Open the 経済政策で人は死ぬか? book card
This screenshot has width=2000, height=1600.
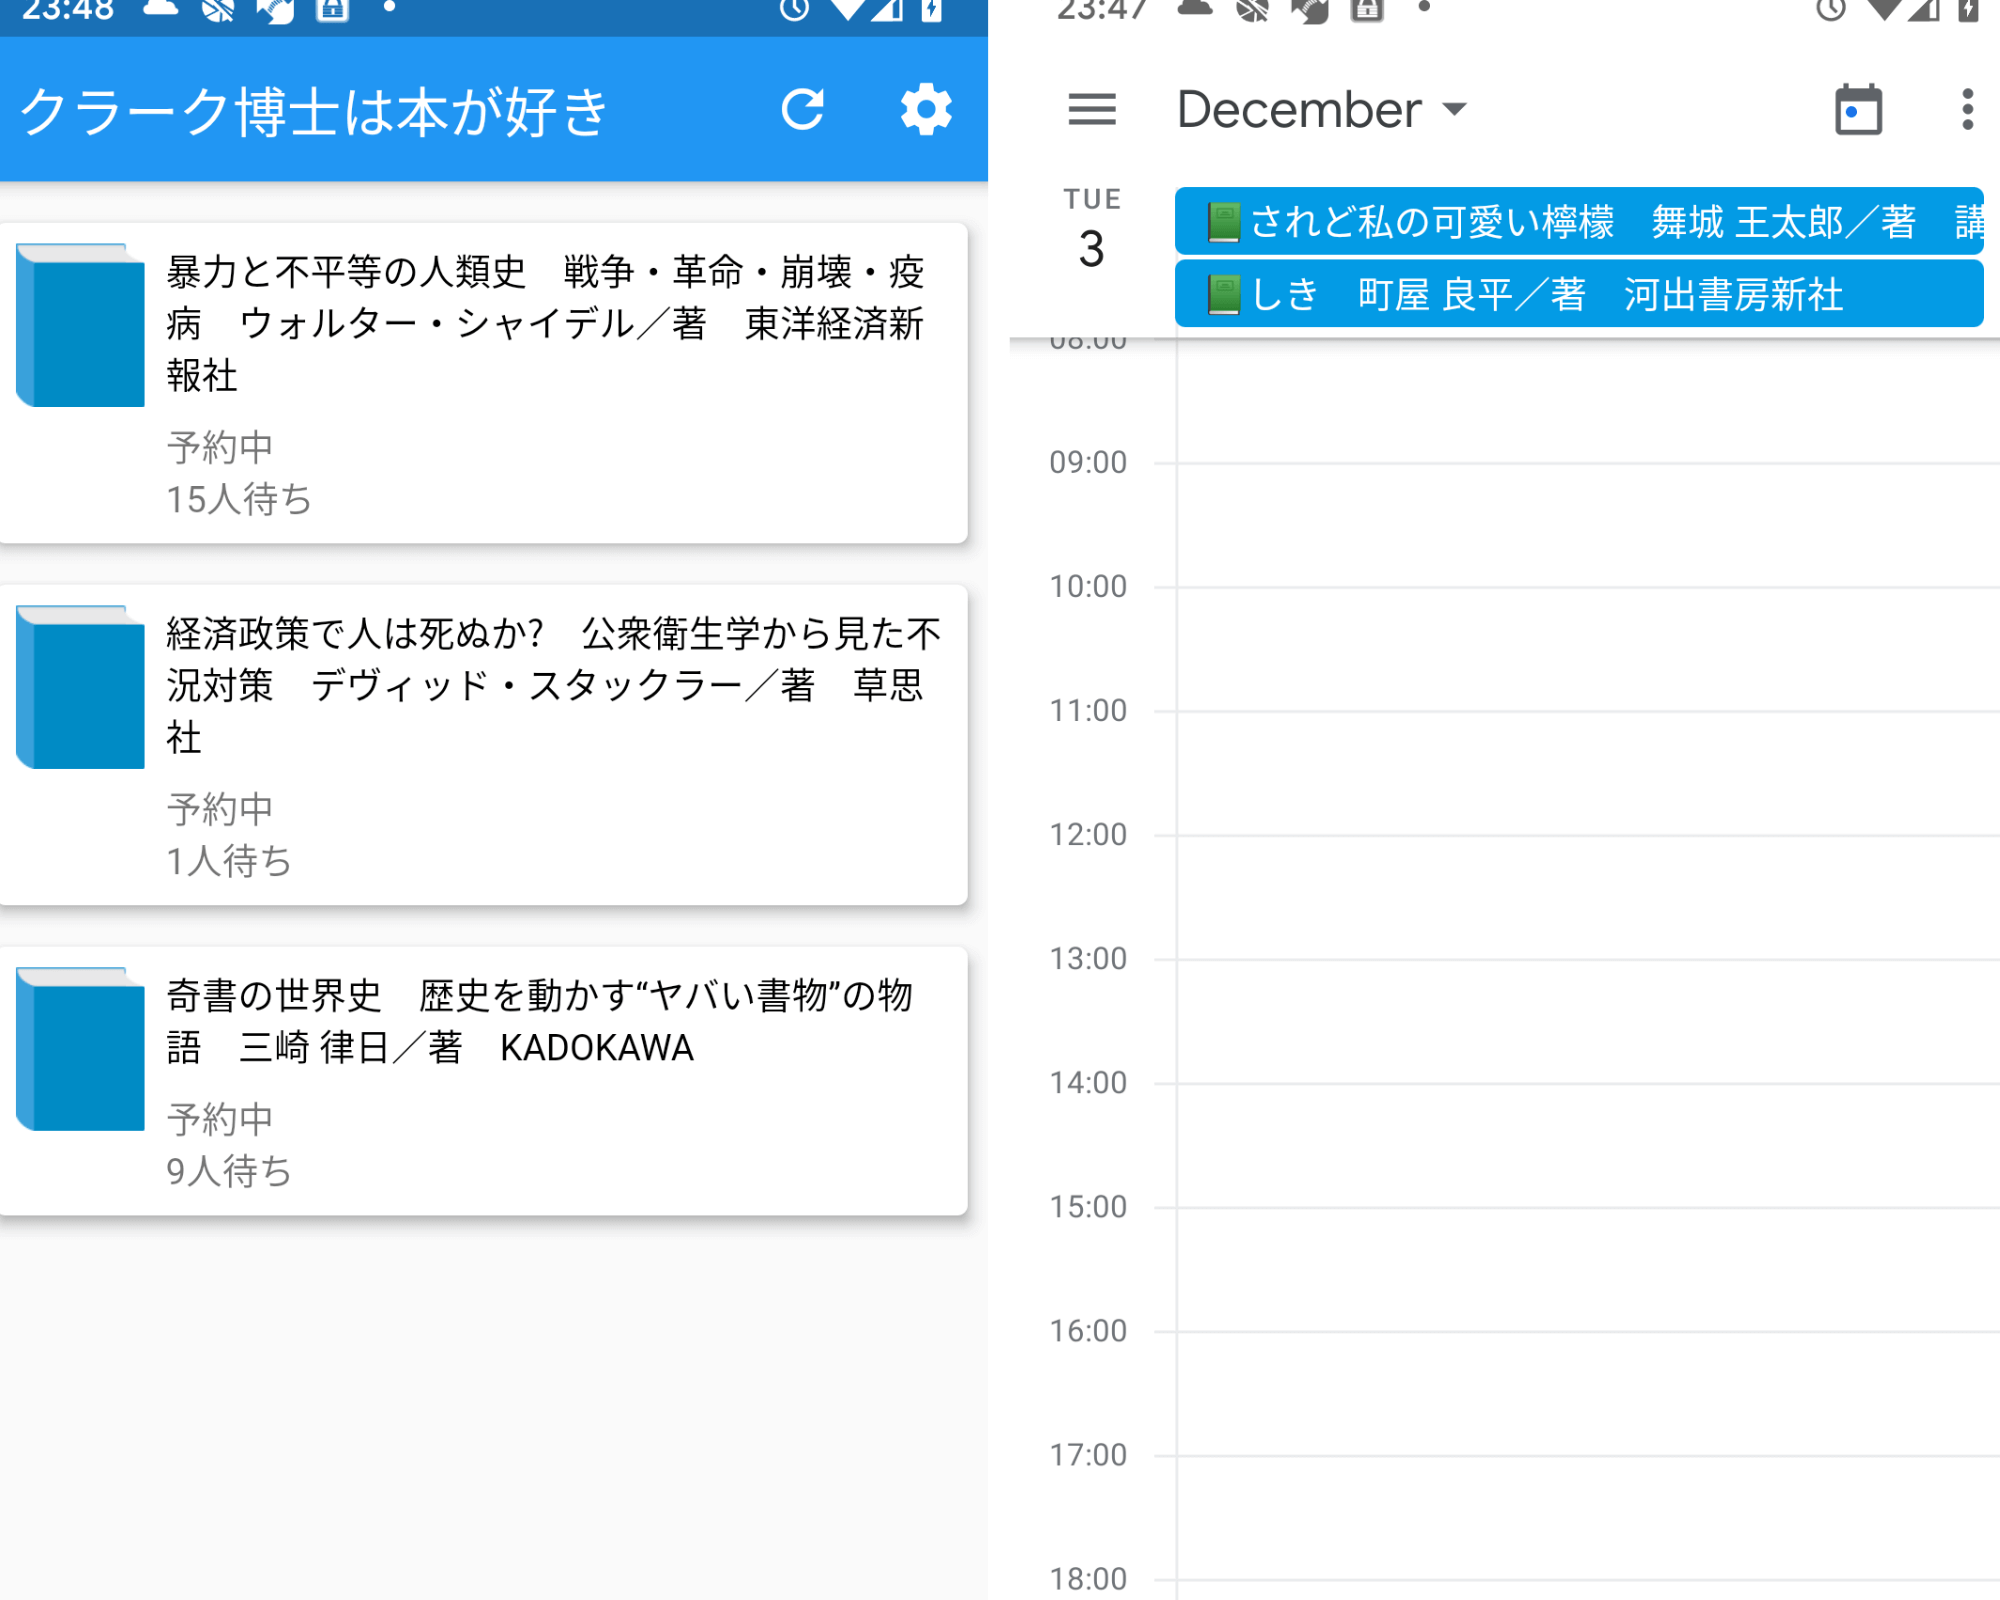pyautogui.click(x=484, y=745)
